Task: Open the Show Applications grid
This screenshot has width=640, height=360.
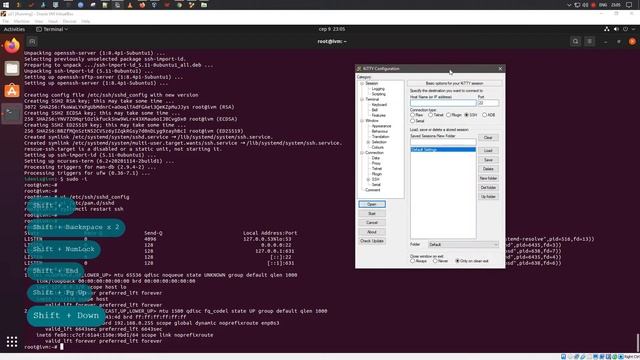Action: [x=12, y=342]
